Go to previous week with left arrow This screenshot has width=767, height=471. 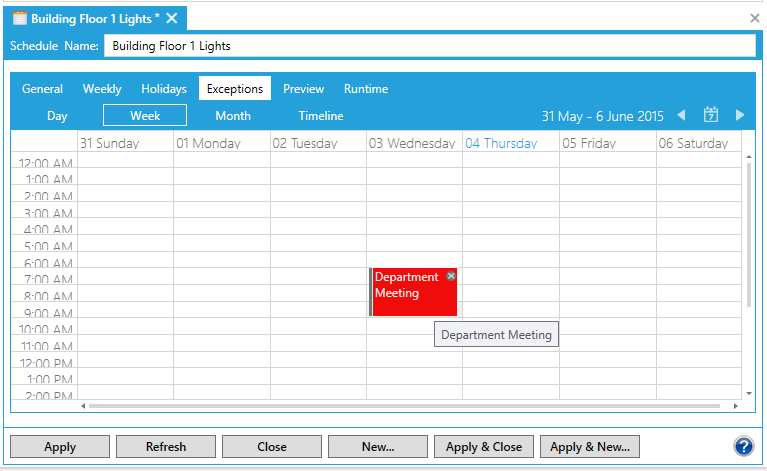681,115
